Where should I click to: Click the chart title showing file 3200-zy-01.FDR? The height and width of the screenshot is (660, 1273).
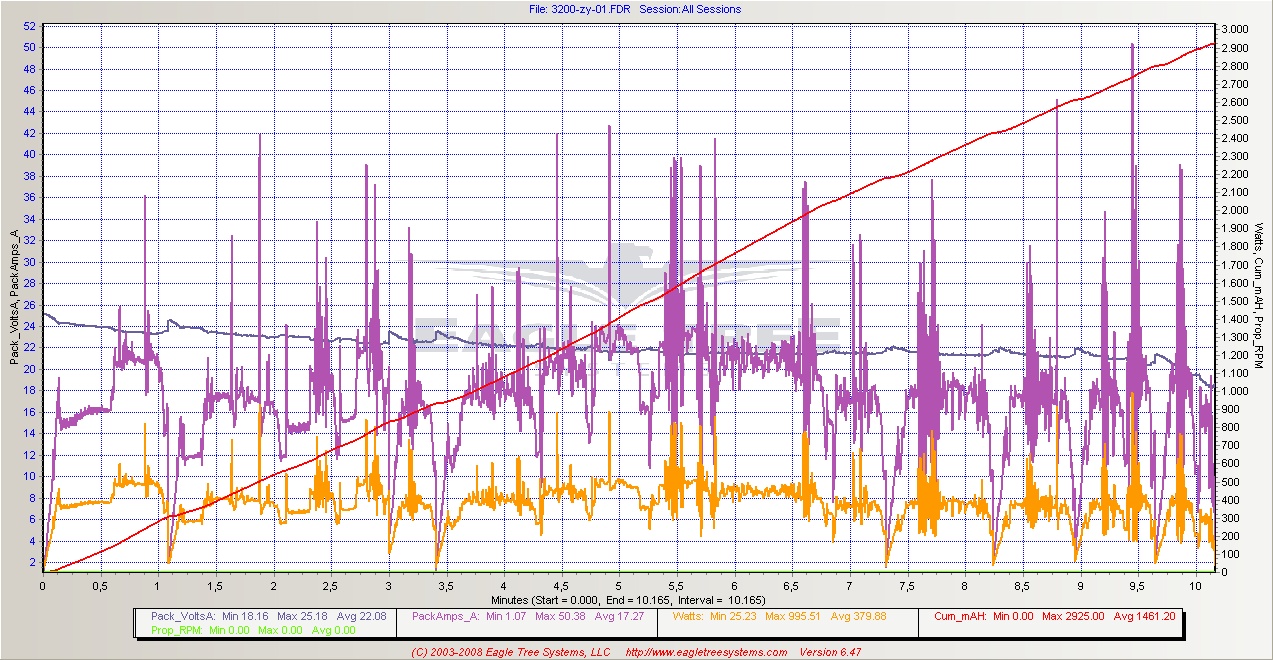coord(635,9)
